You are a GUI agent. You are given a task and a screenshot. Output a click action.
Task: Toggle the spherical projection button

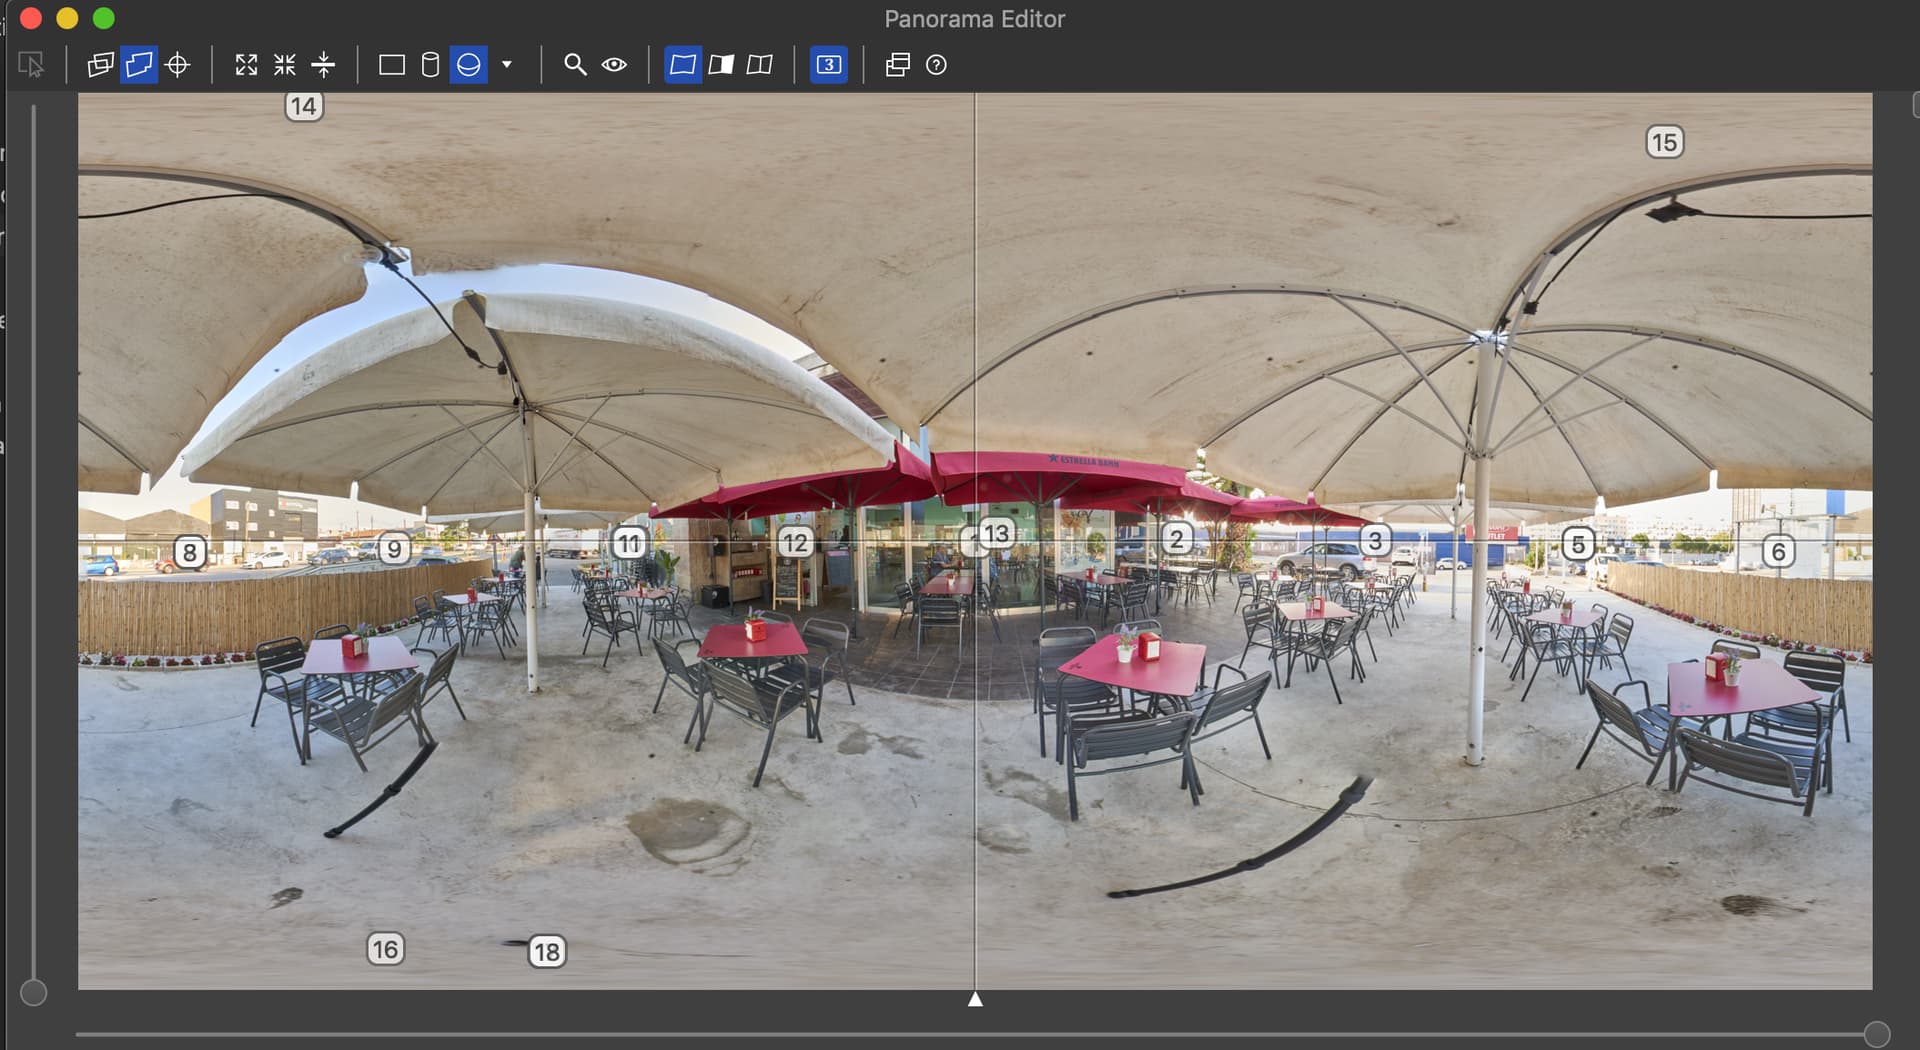point(468,65)
